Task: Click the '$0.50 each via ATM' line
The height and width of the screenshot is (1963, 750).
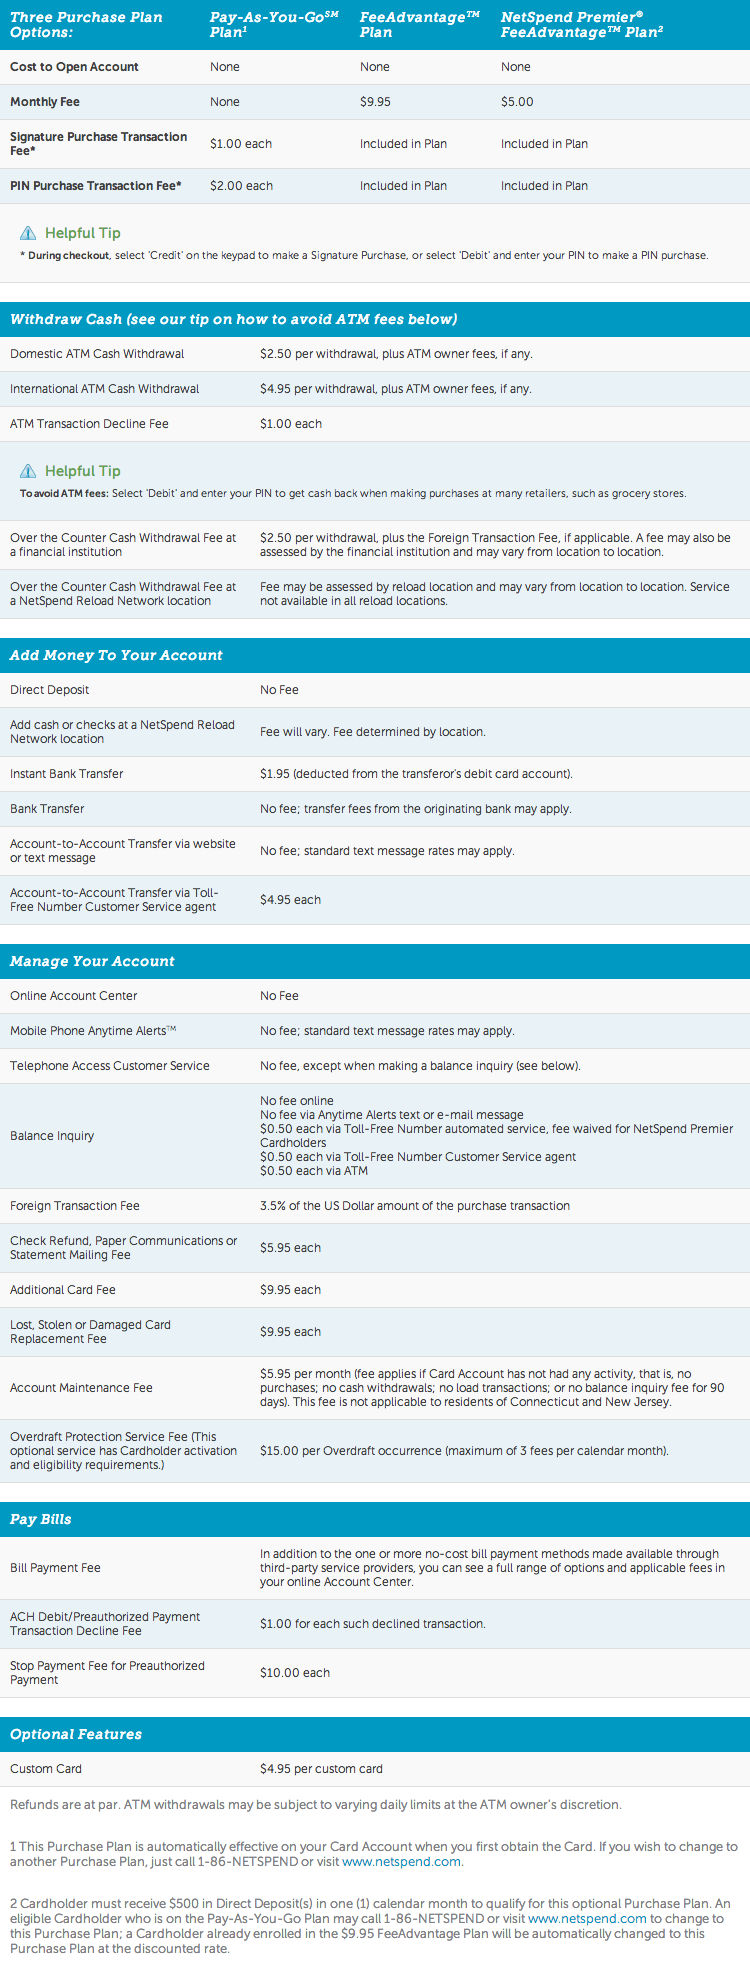Action: tap(314, 1171)
